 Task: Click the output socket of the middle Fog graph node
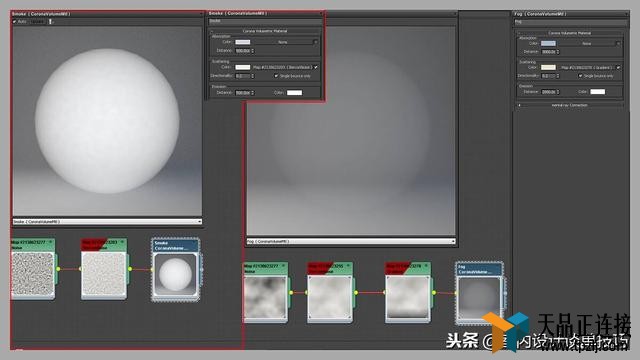tap(356, 293)
